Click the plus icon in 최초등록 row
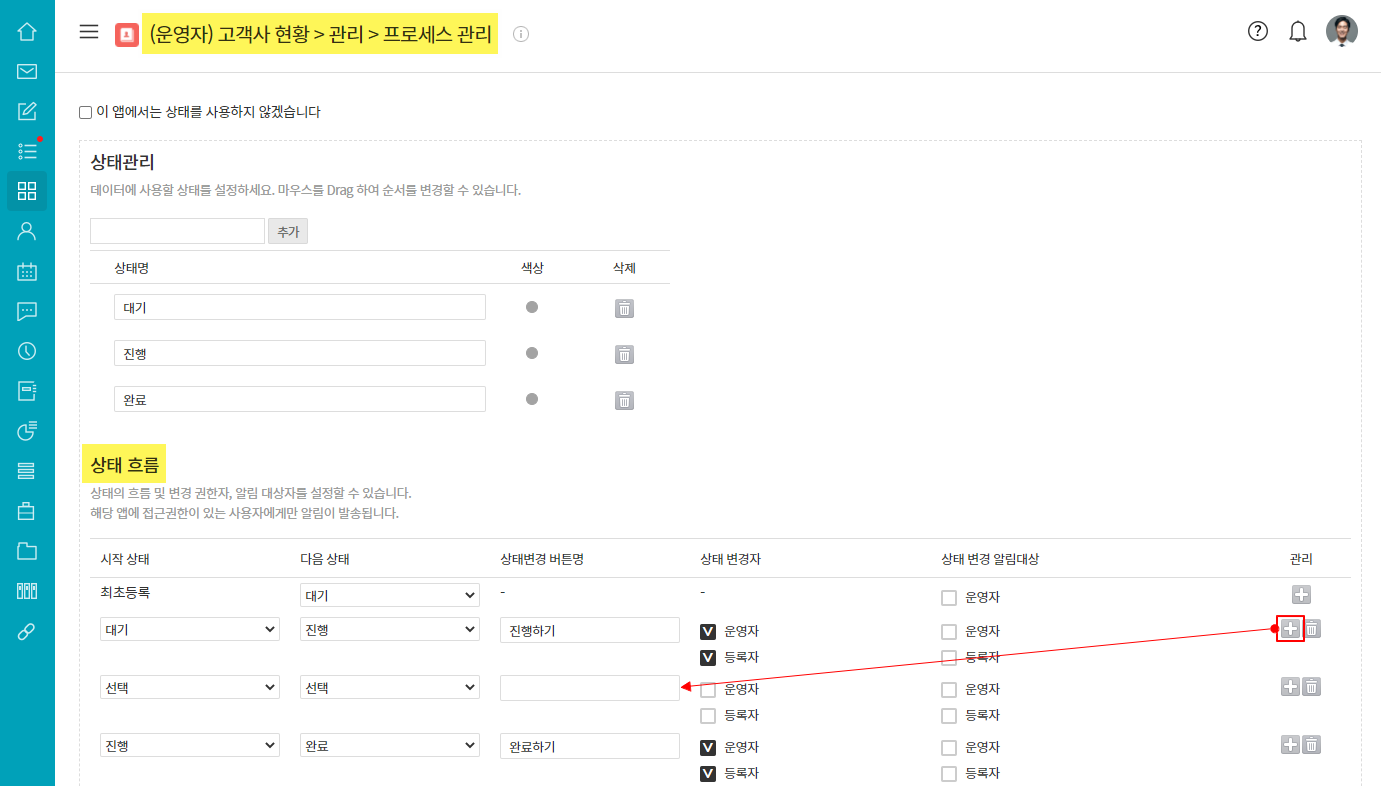This screenshot has height=786, width=1381. coord(1301,595)
